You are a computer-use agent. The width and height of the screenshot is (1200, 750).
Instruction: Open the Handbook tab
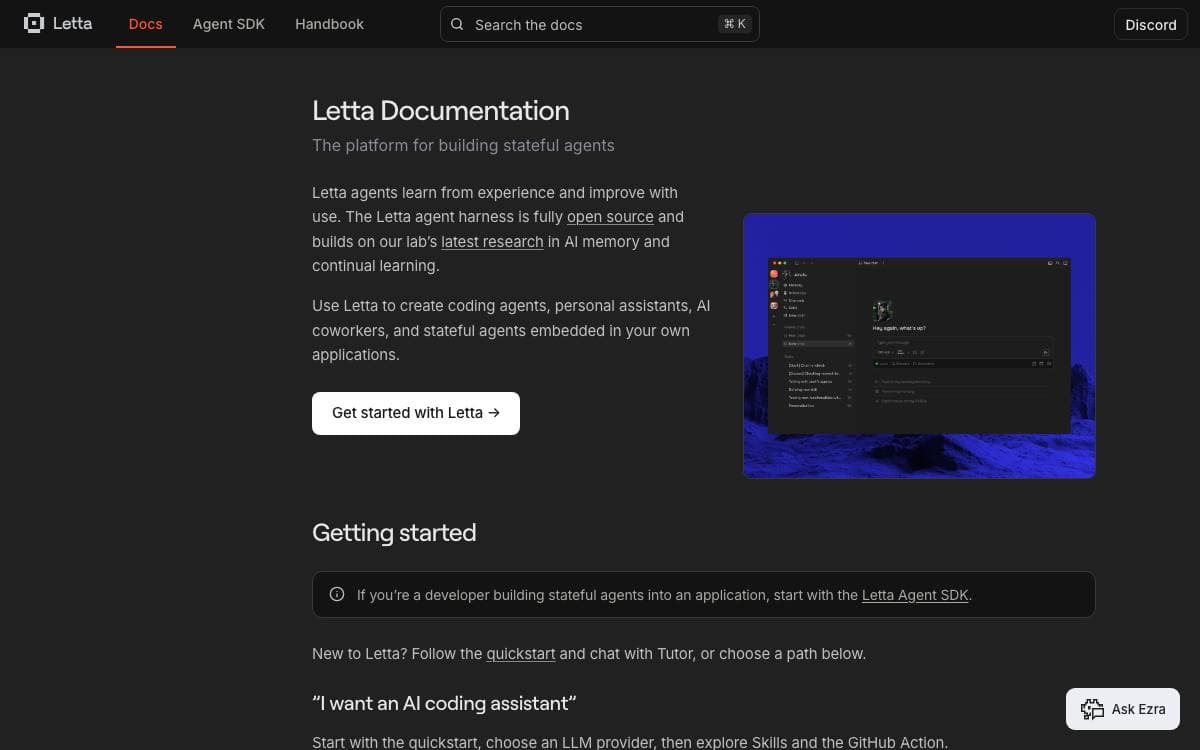click(329, 24)
